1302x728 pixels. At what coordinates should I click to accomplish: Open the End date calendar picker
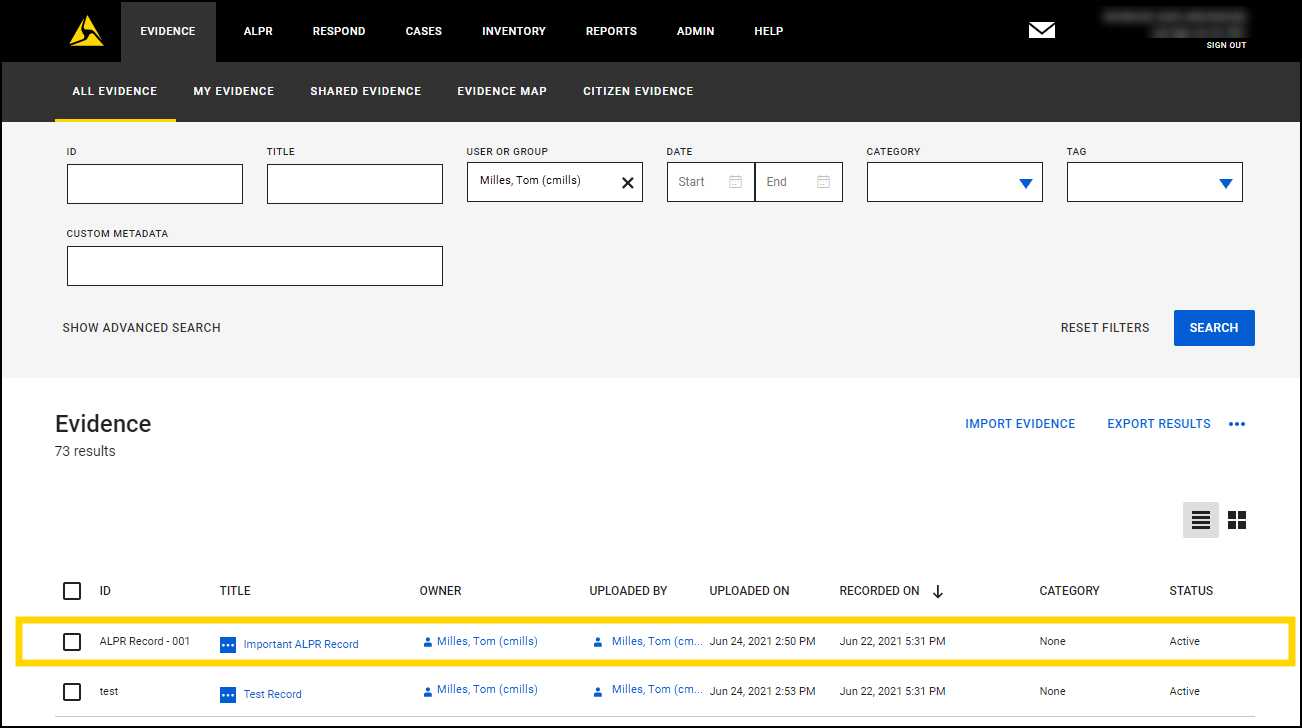(x=823, y=181)
